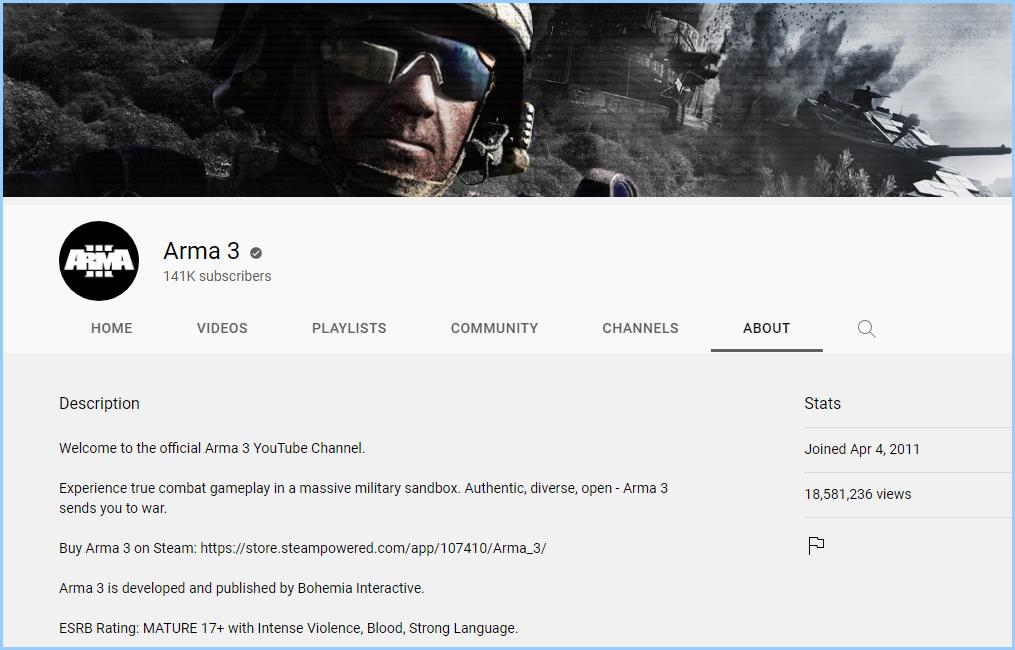Open the CHANNELS tab
Image resolution: width=1015 pixels, height=650 pixels.
coord(640,328)
